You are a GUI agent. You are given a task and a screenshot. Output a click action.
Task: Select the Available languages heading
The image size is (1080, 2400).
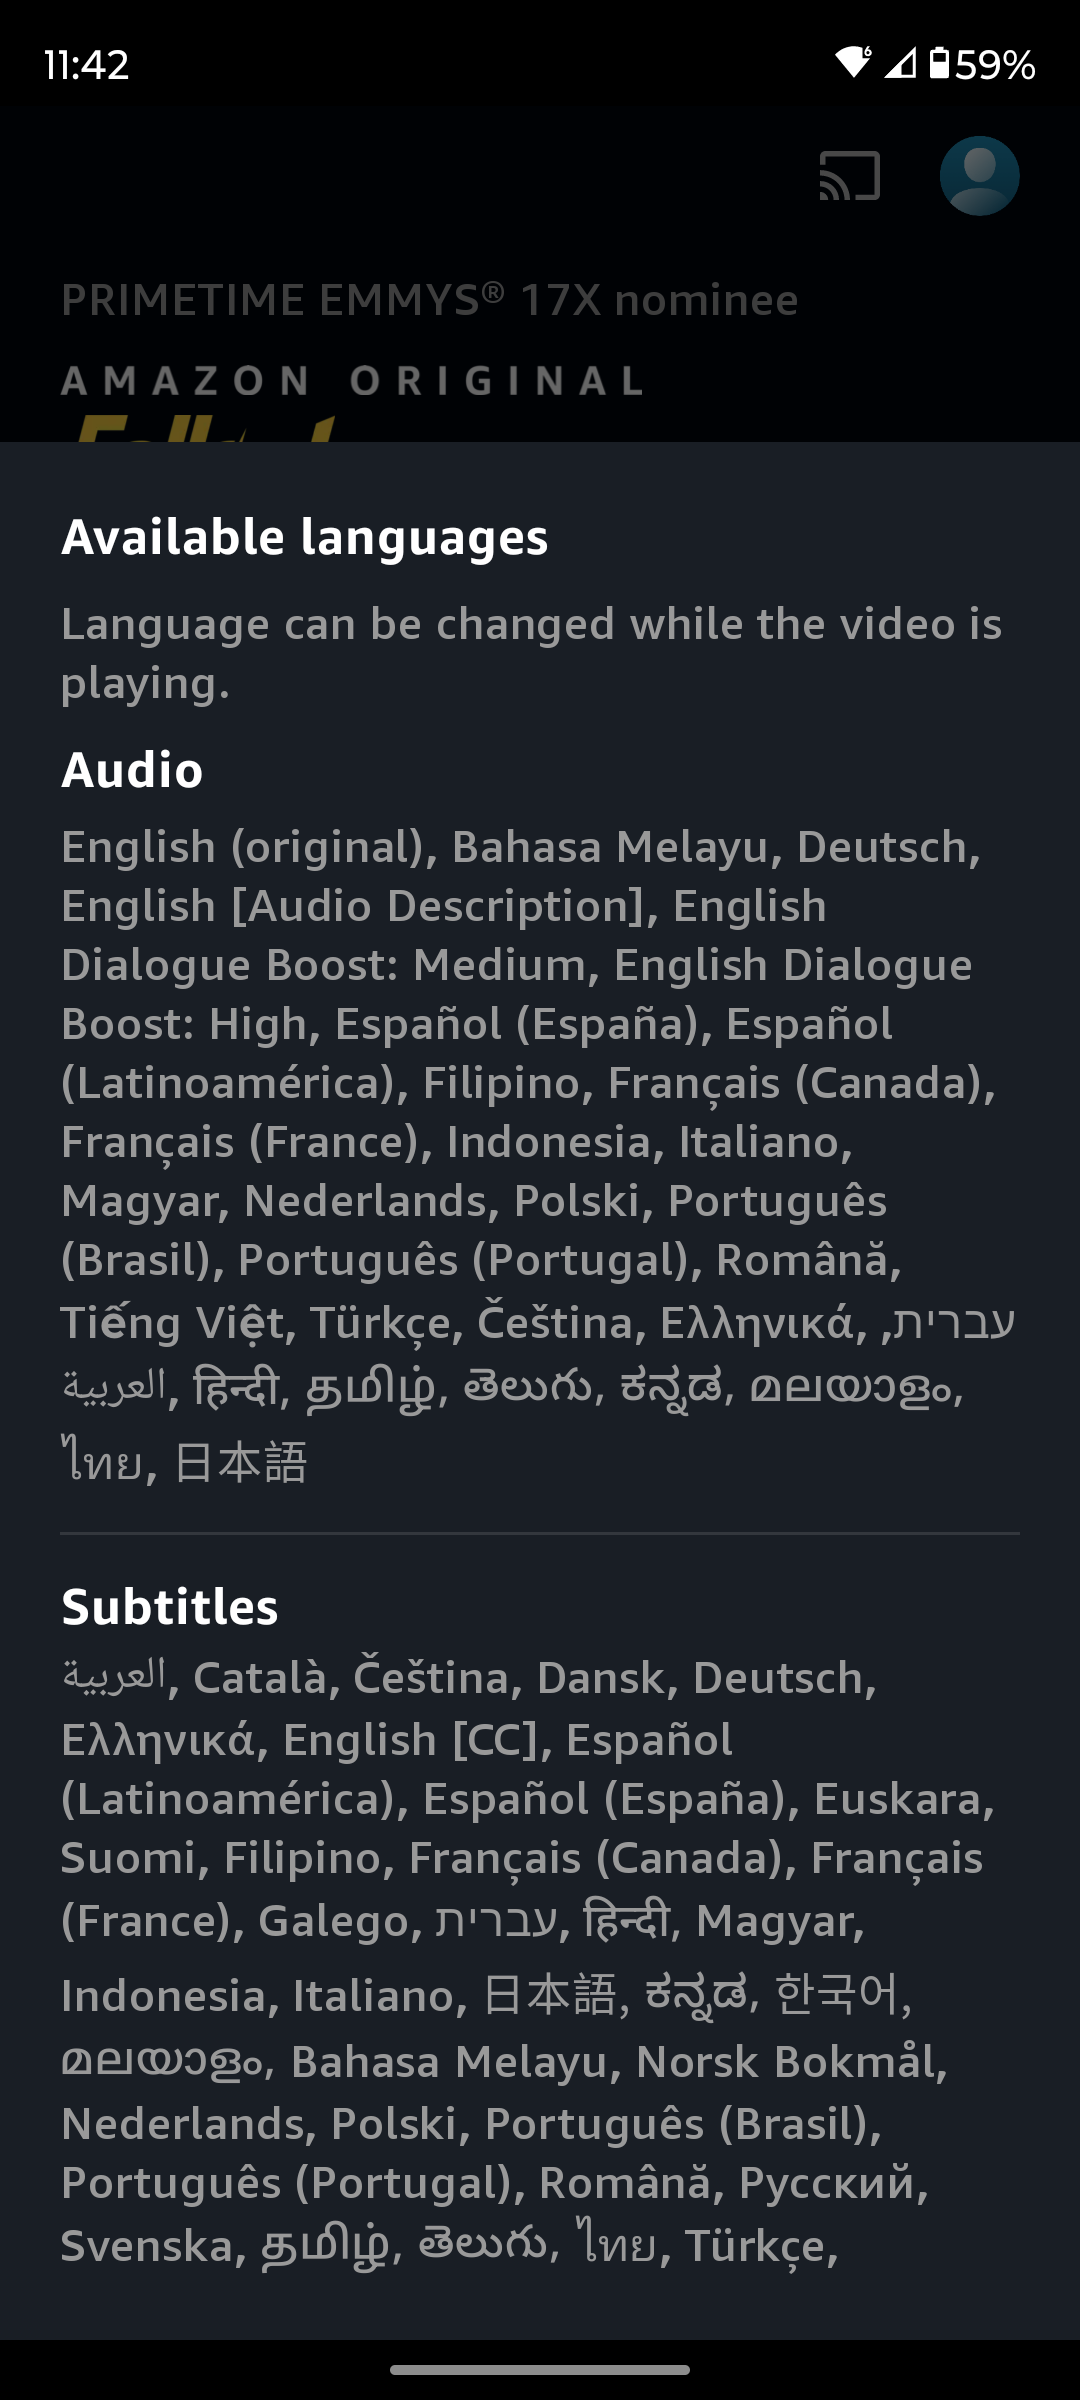(x=305, y=537)
